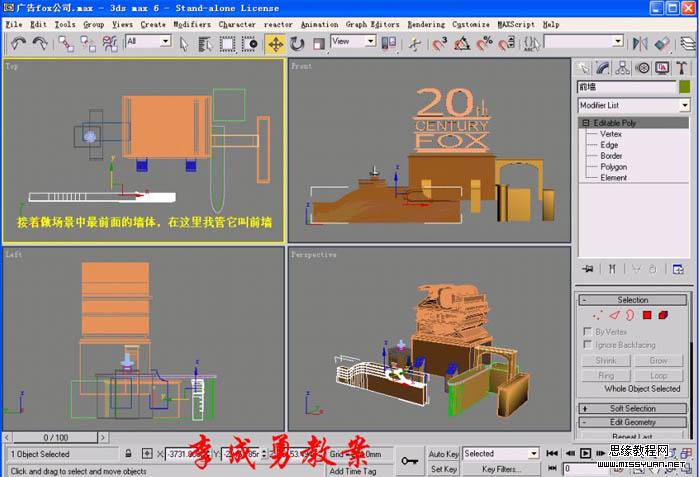Image resolution: width=700 pixels, height=477 pixels.
Task: Click the Mirror tool icon
Action: [640, 44]
